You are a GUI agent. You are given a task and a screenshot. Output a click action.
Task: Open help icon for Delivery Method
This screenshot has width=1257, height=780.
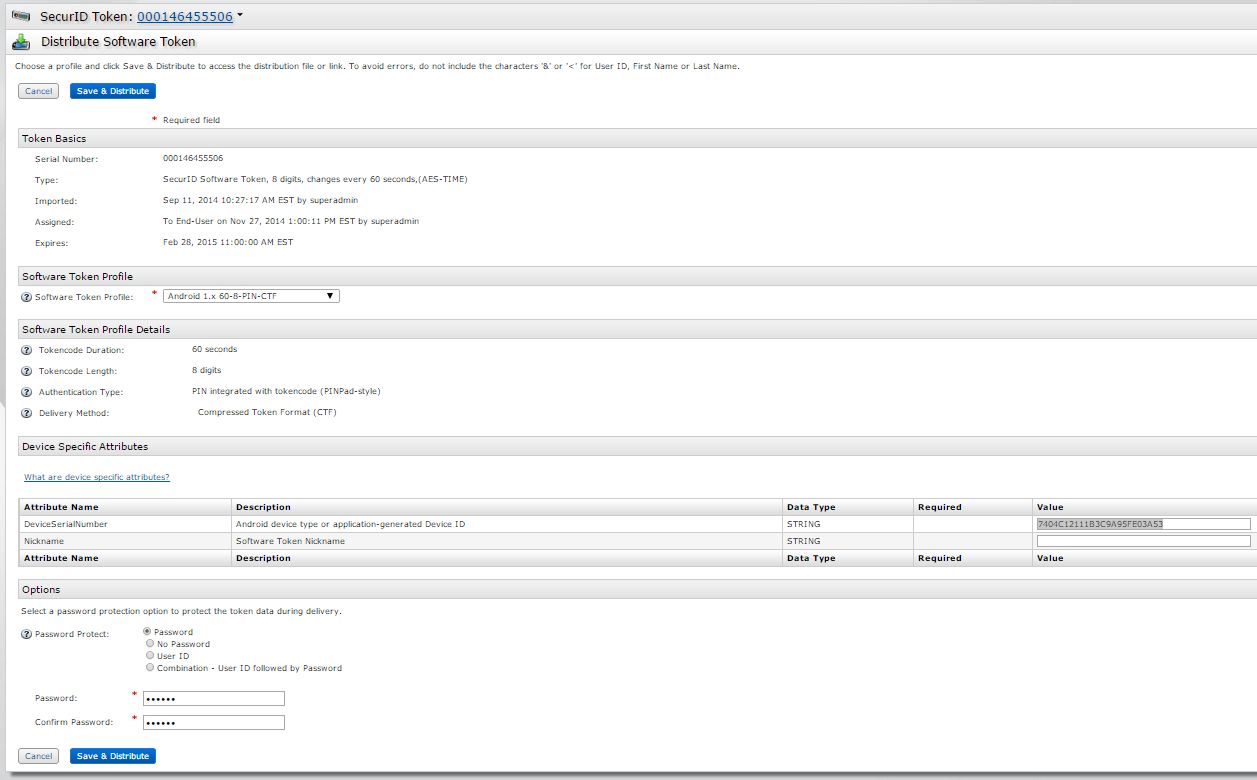point(26,413)
